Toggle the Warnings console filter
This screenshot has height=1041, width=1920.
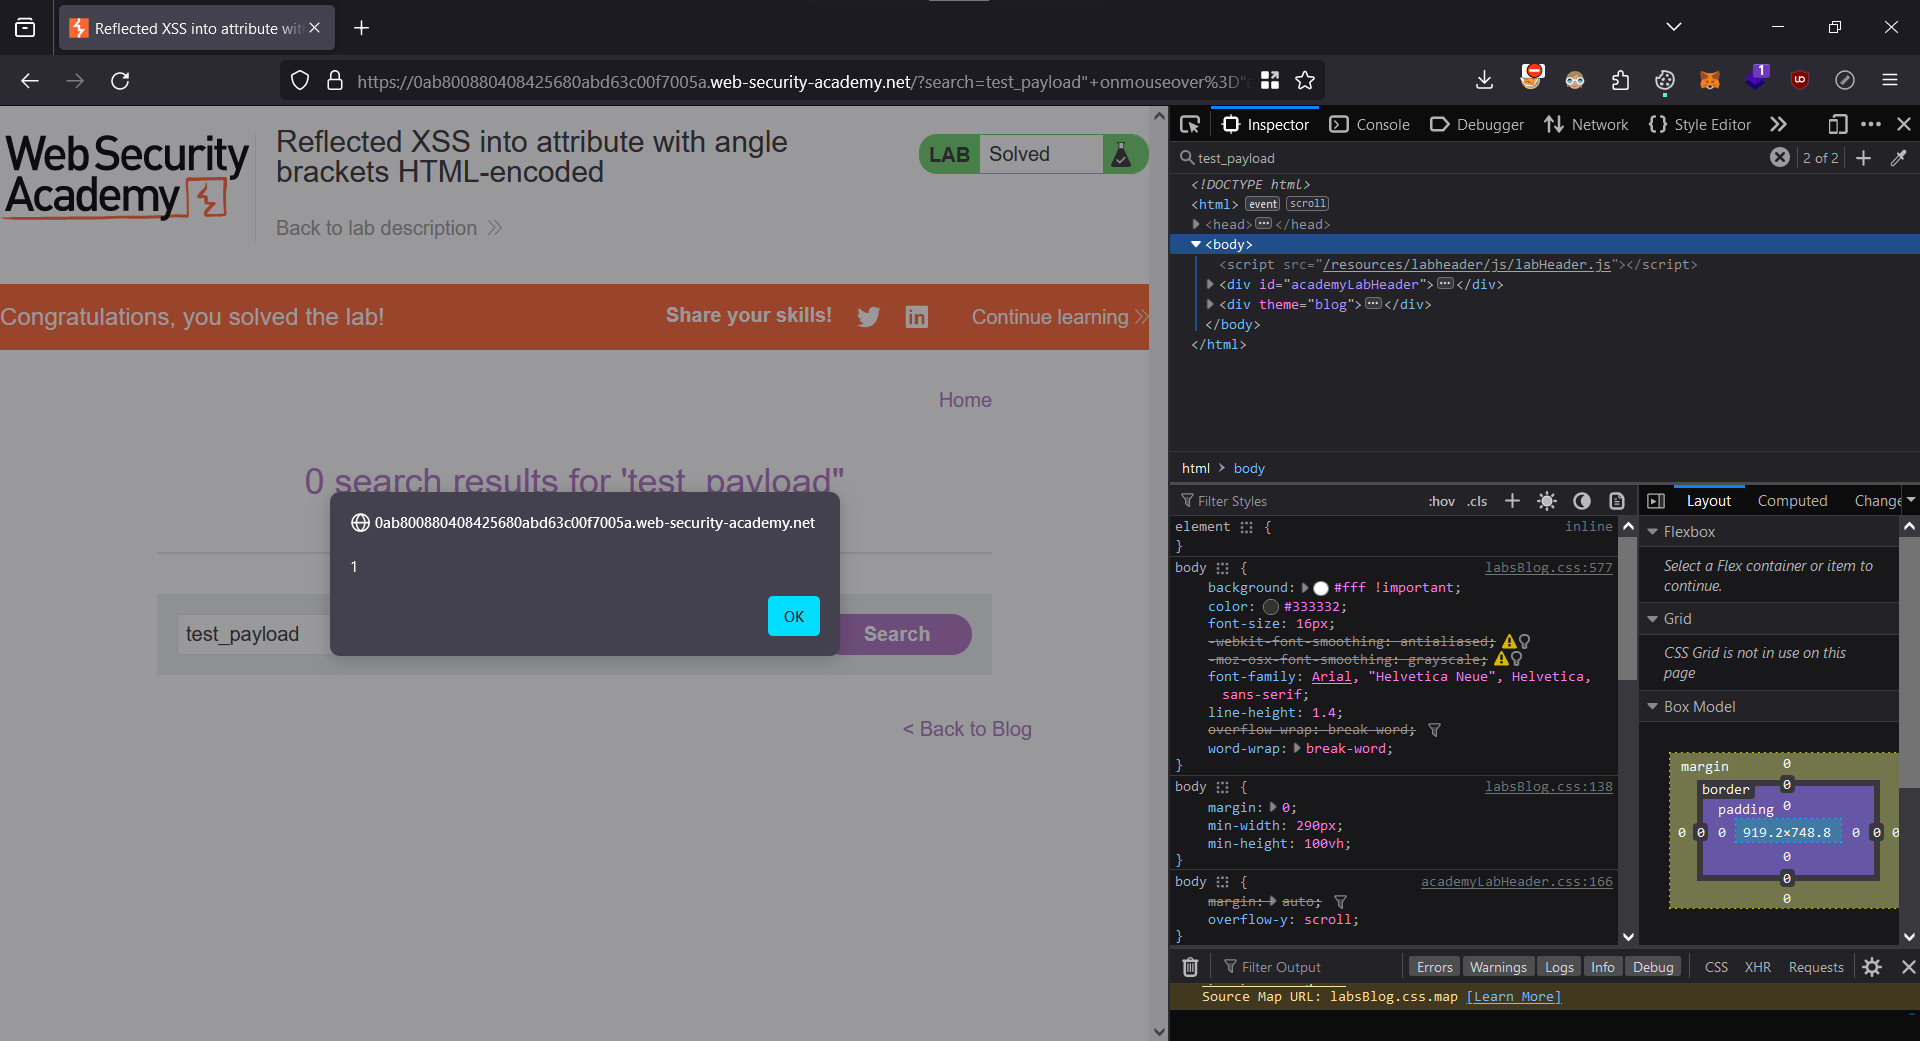click(x=1498, y=967)
